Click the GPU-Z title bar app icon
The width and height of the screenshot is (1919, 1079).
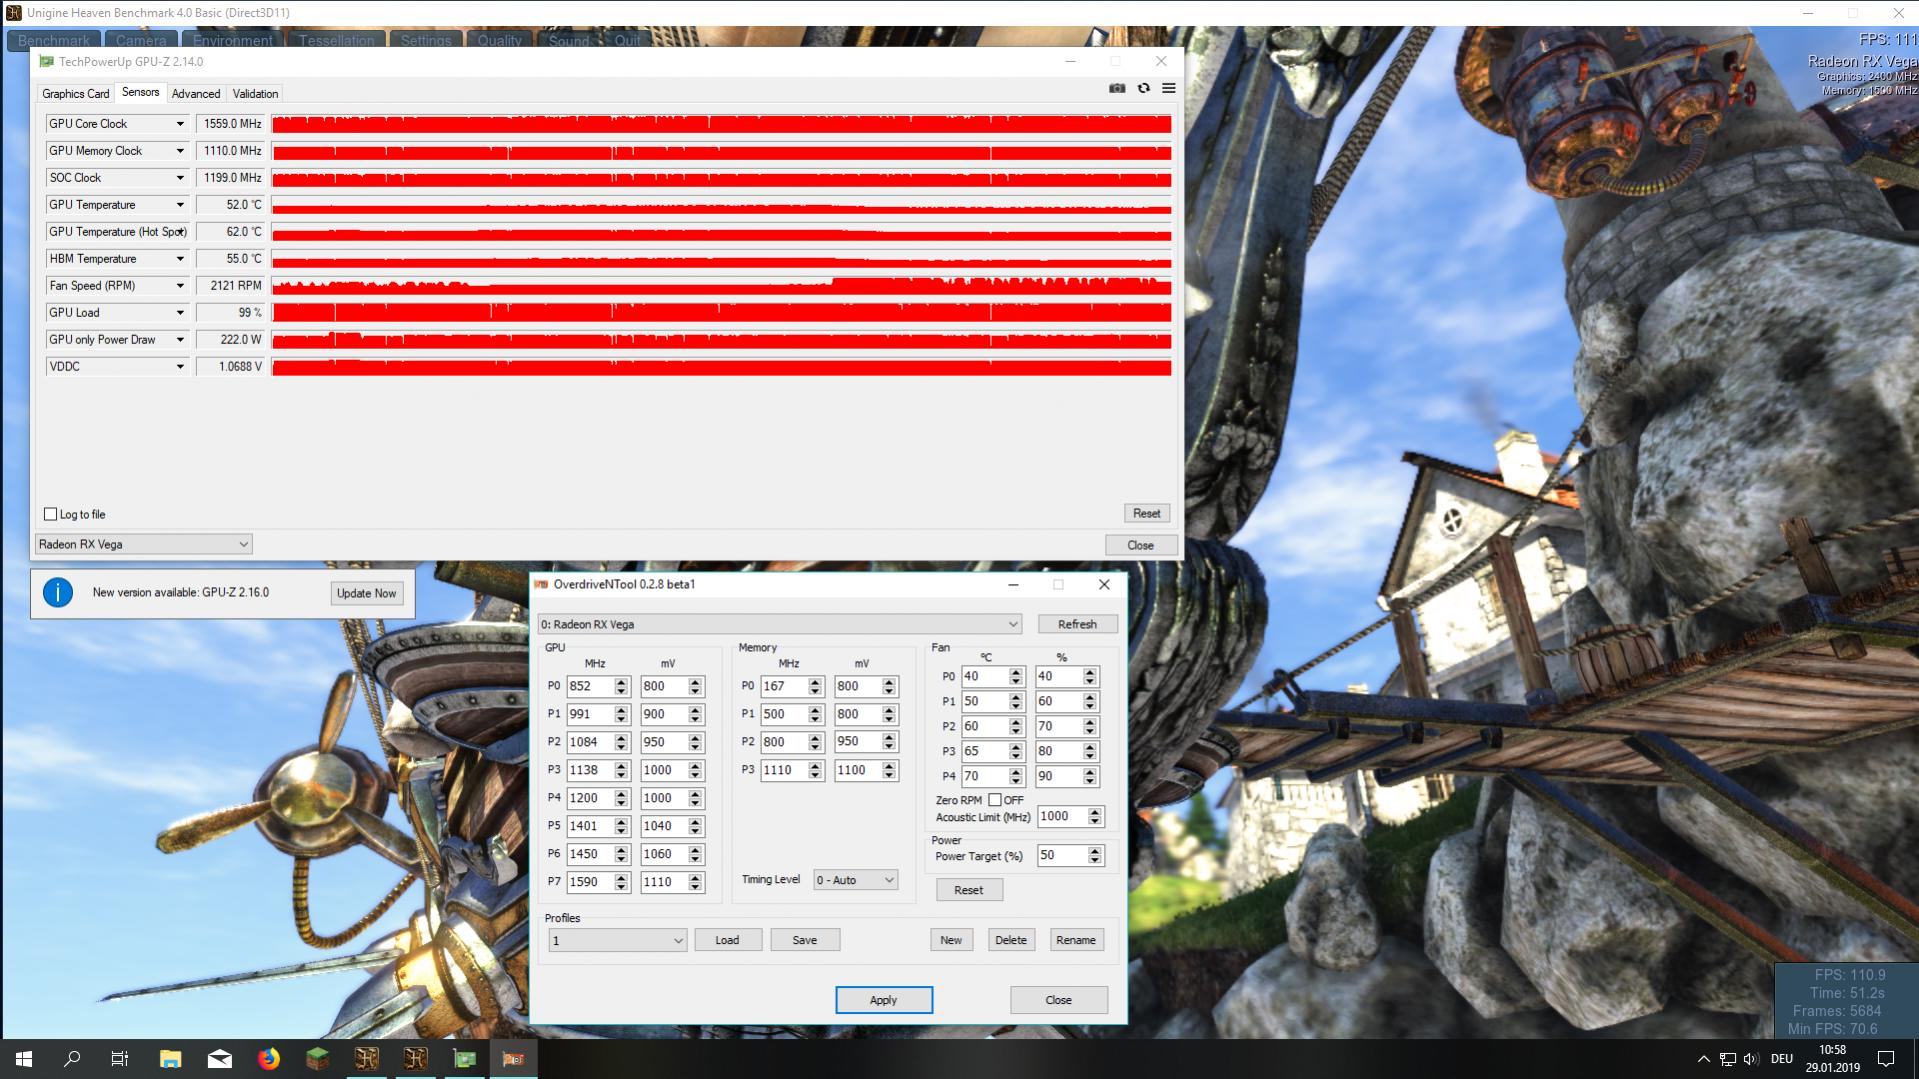point(46,61)
